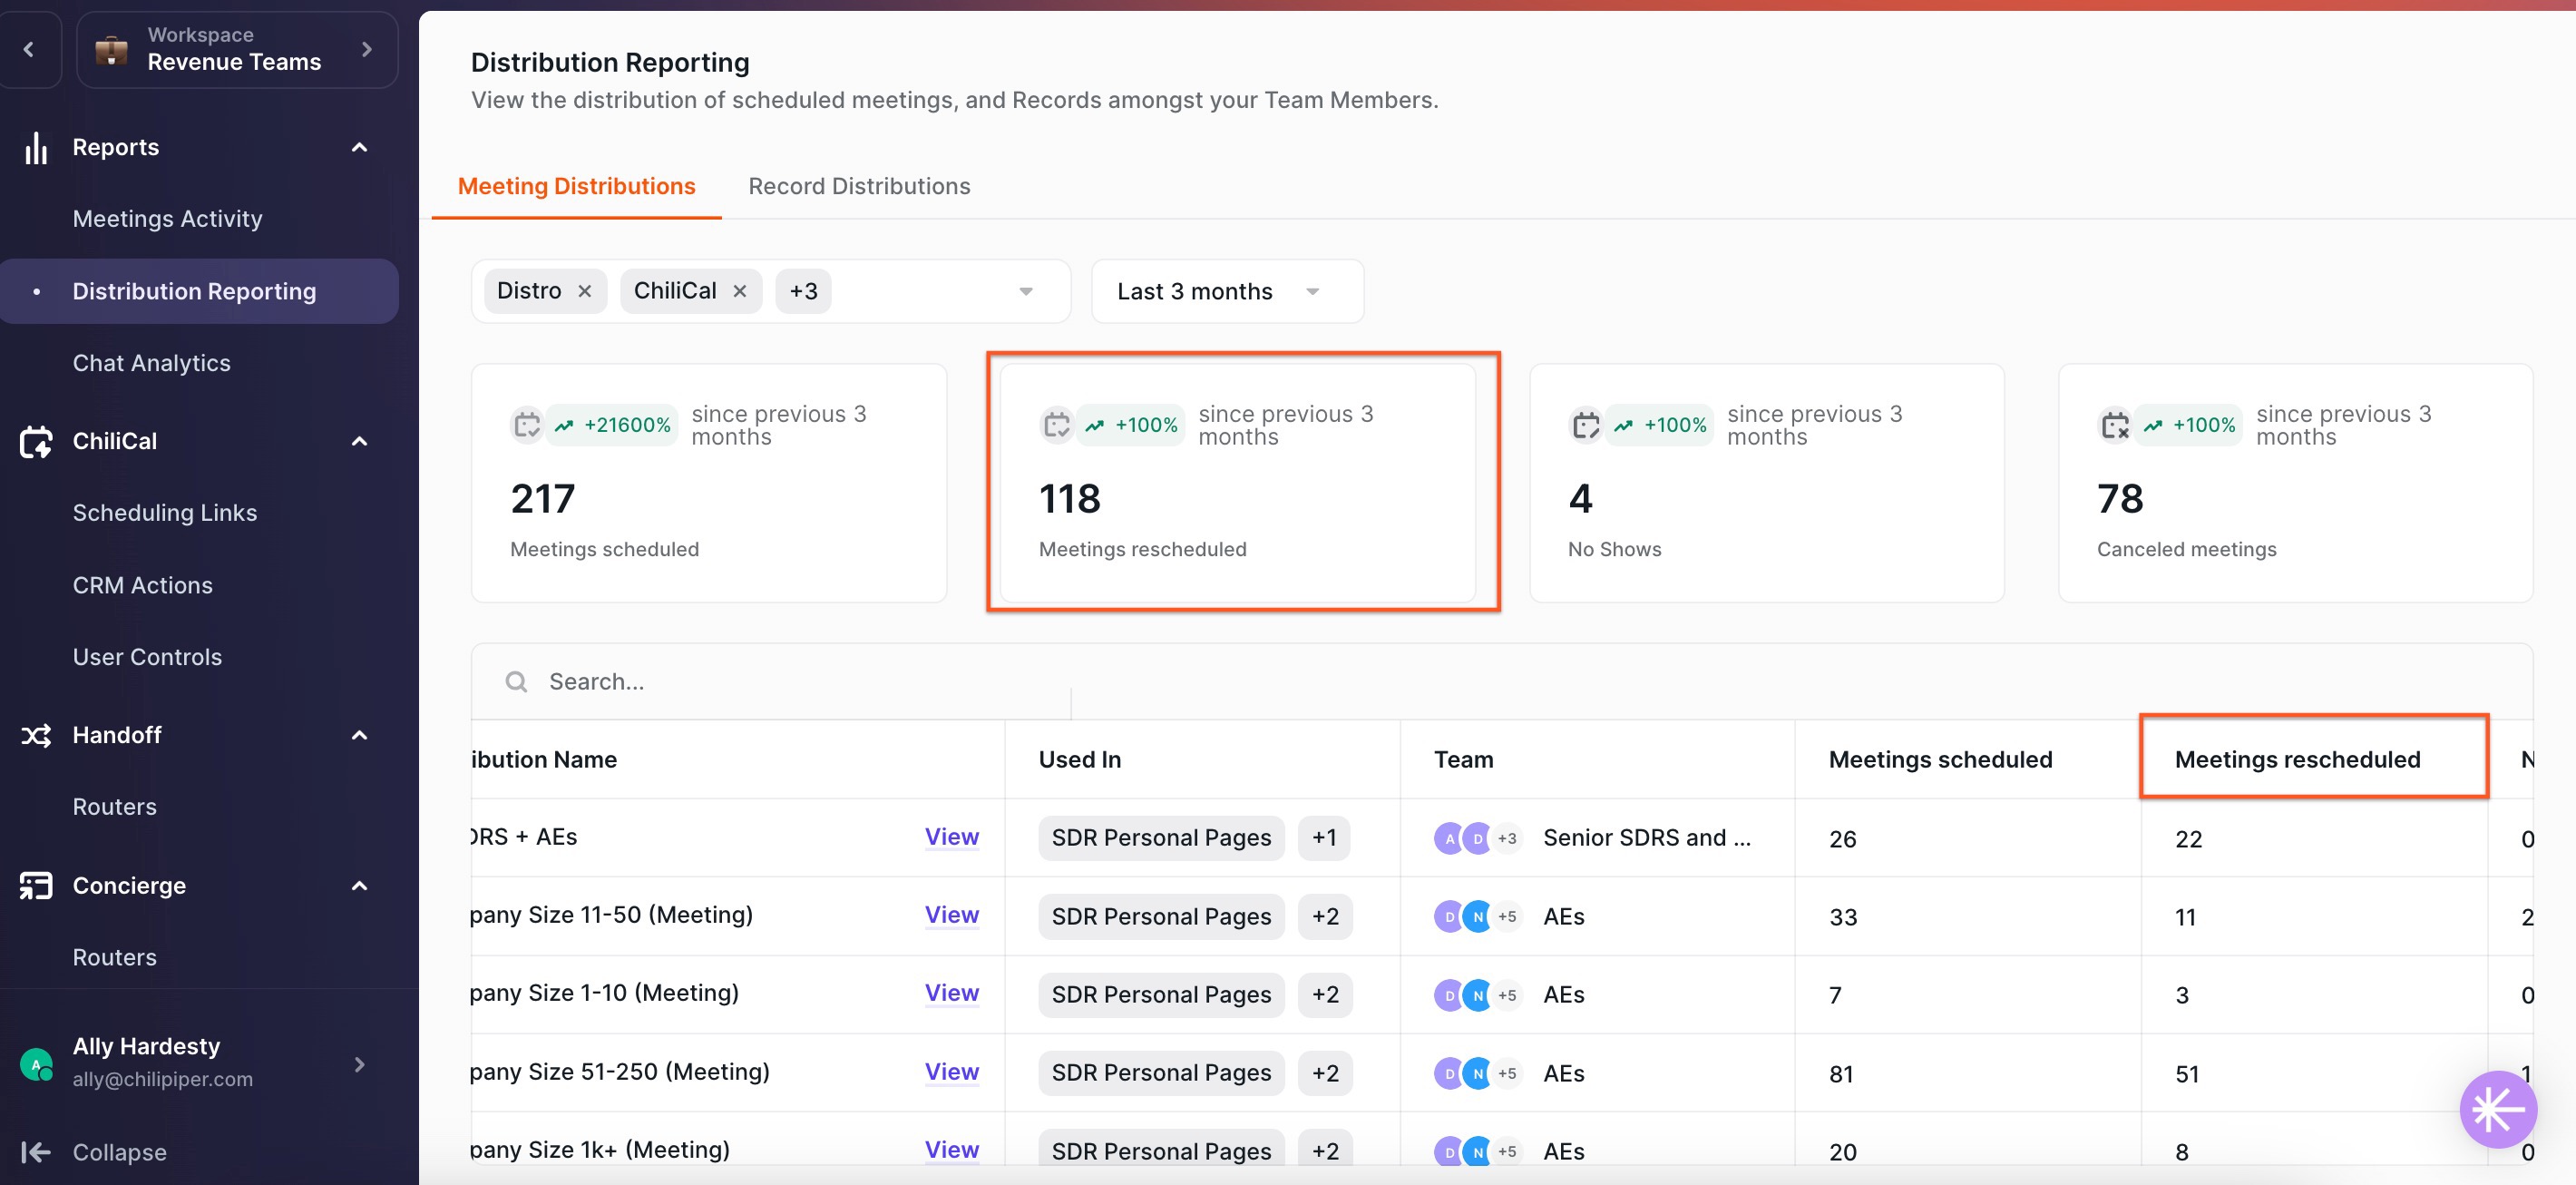Image resolution: width=2576 pixels, height=1185 pixels.
Task: Open View link for Size 1k+ (Meeting) row
Action: coord(951,1150)
